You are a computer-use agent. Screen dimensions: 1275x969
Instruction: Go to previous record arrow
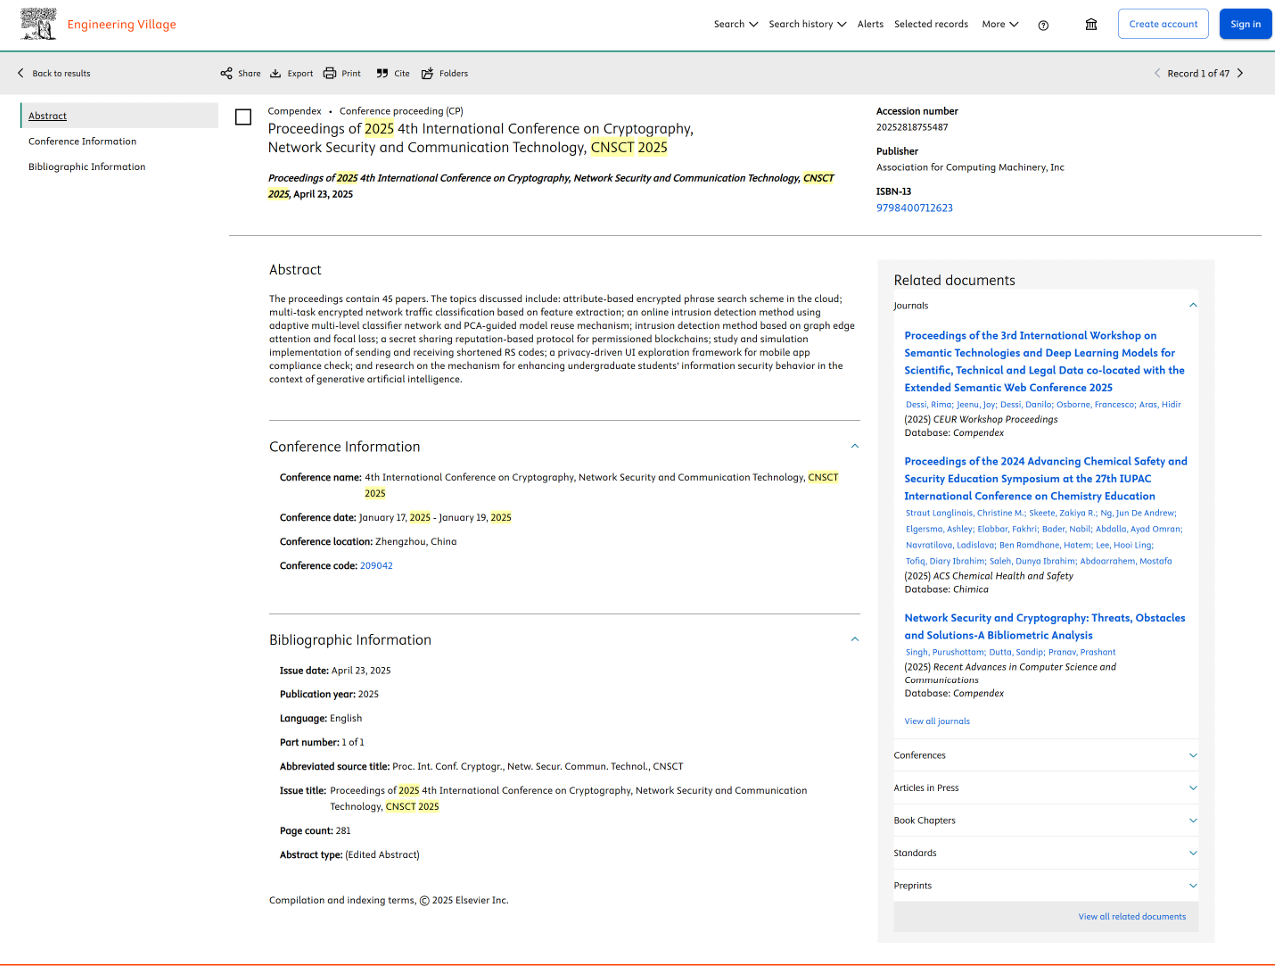(1157, 73)
